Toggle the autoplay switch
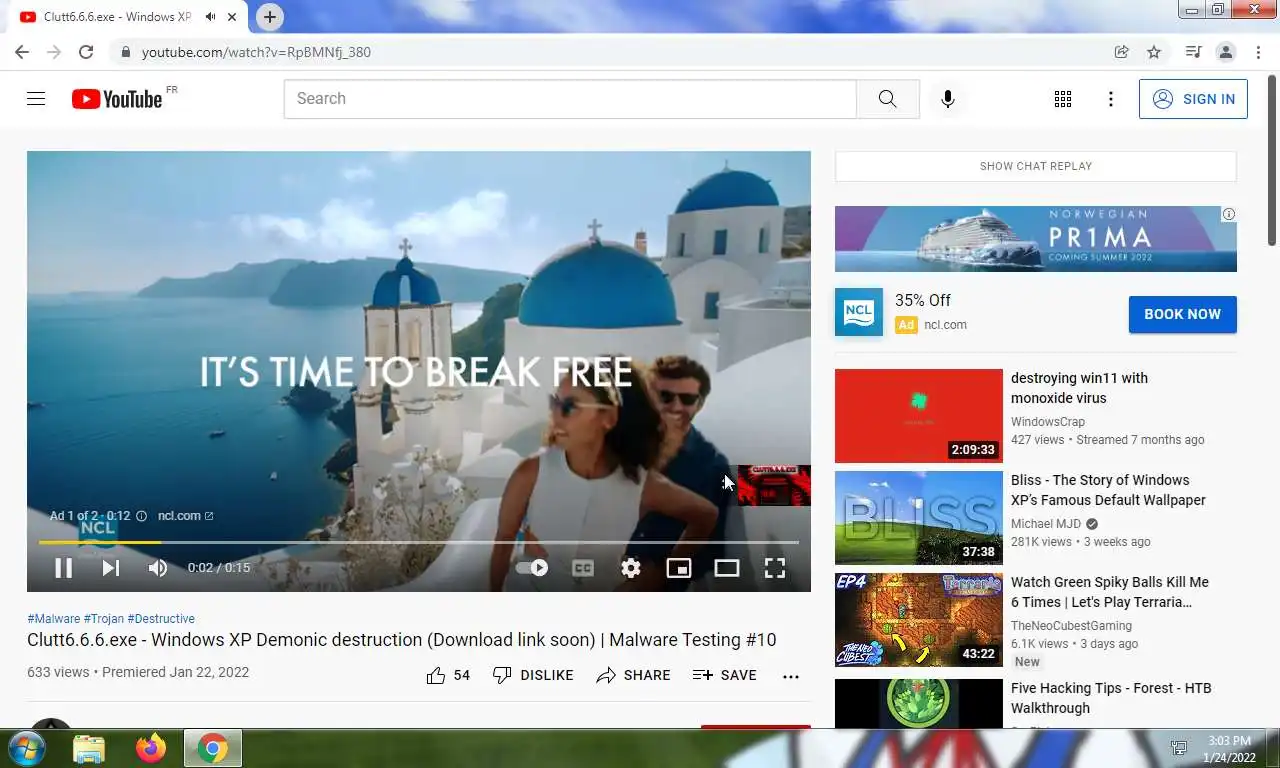1280x768 pixels. (532, 568)
